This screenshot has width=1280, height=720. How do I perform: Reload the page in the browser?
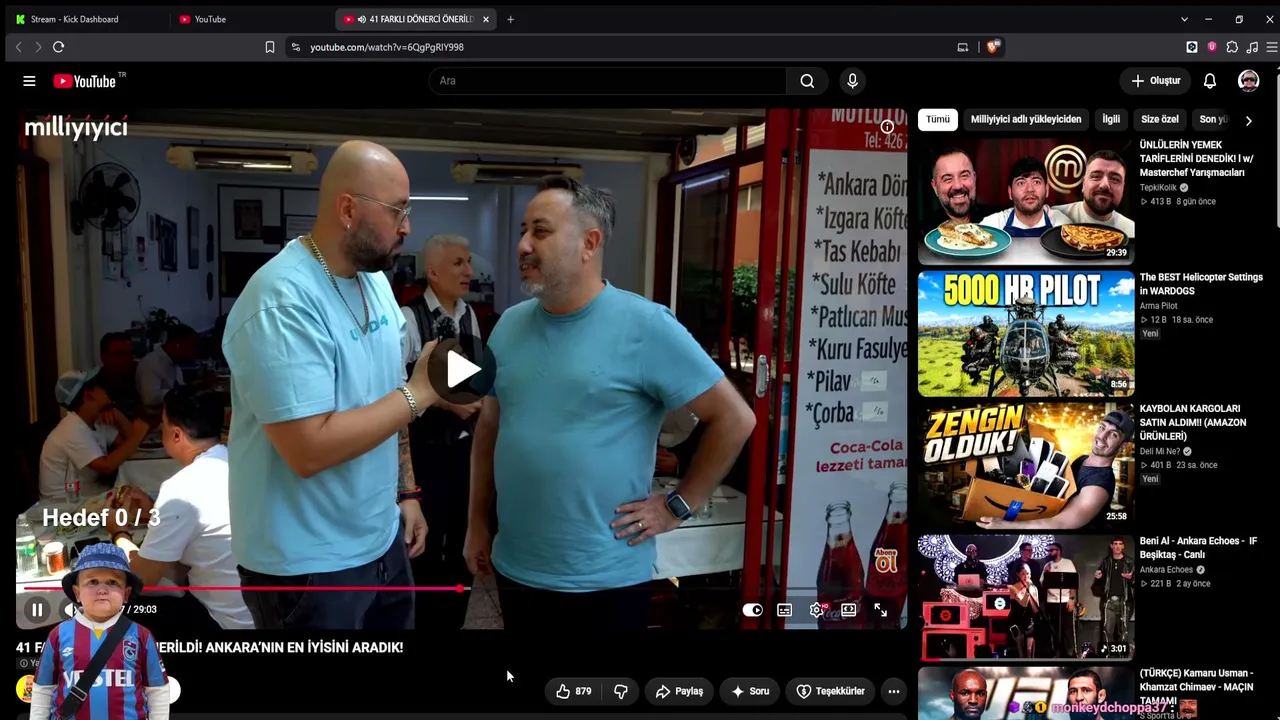coord(59,47)
